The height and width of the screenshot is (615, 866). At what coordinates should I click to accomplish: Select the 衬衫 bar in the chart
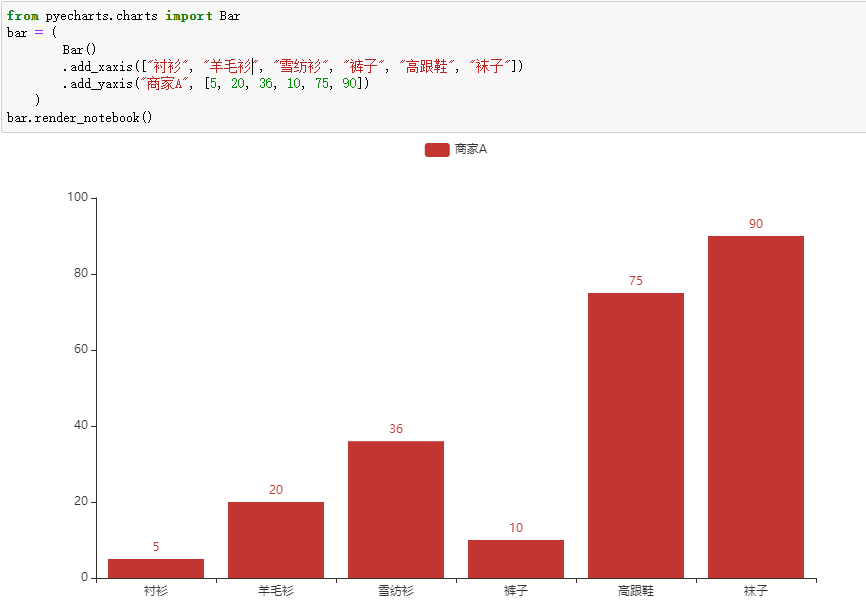[x=155, y=568]
